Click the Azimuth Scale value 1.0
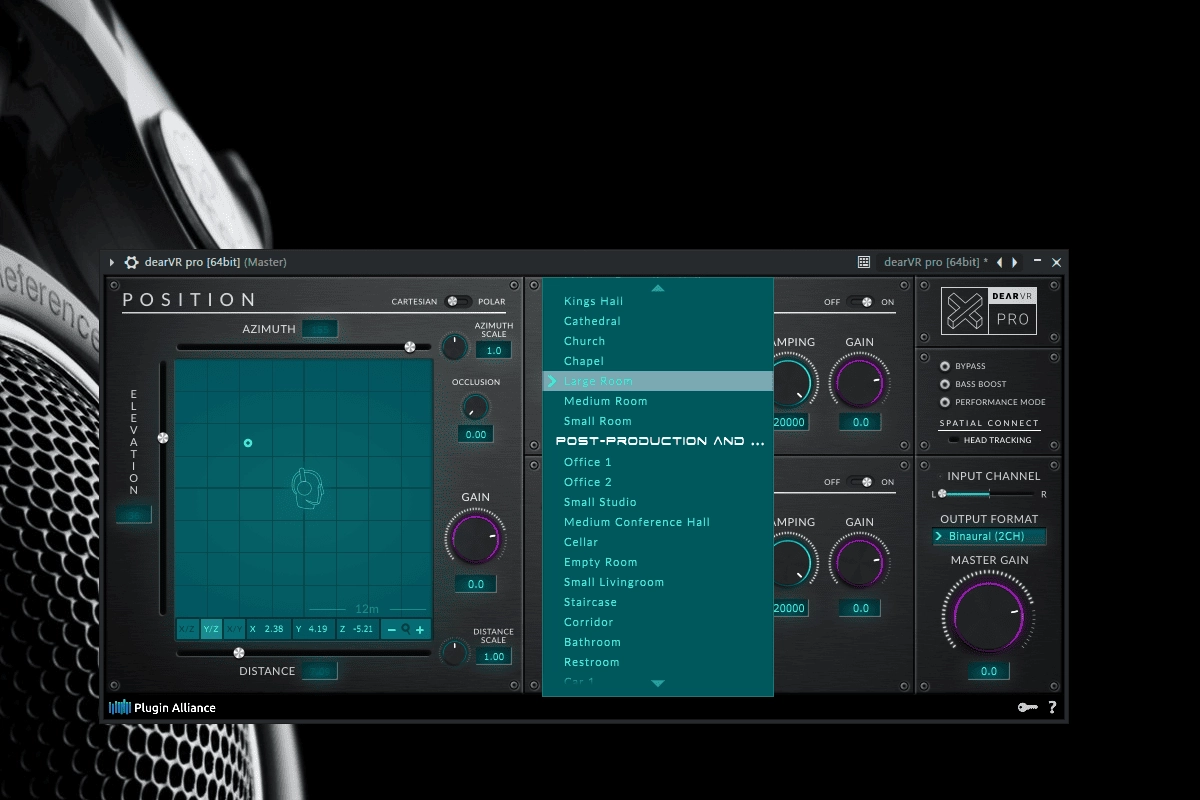Viewport: 1200px width, 800px height. point(494,351)
